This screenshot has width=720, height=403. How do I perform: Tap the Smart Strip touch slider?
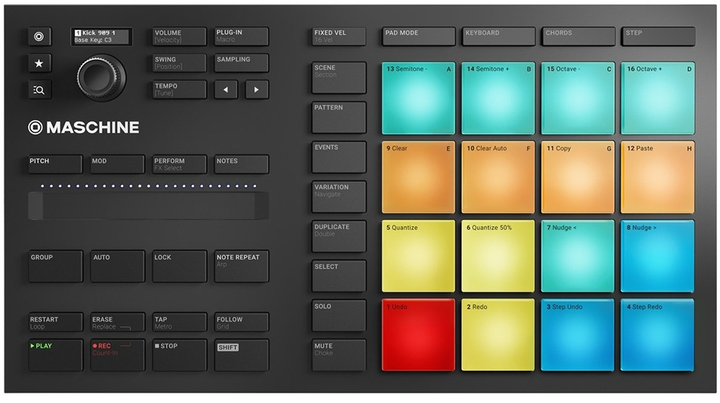pyautogui.click(x=148, y=206)
